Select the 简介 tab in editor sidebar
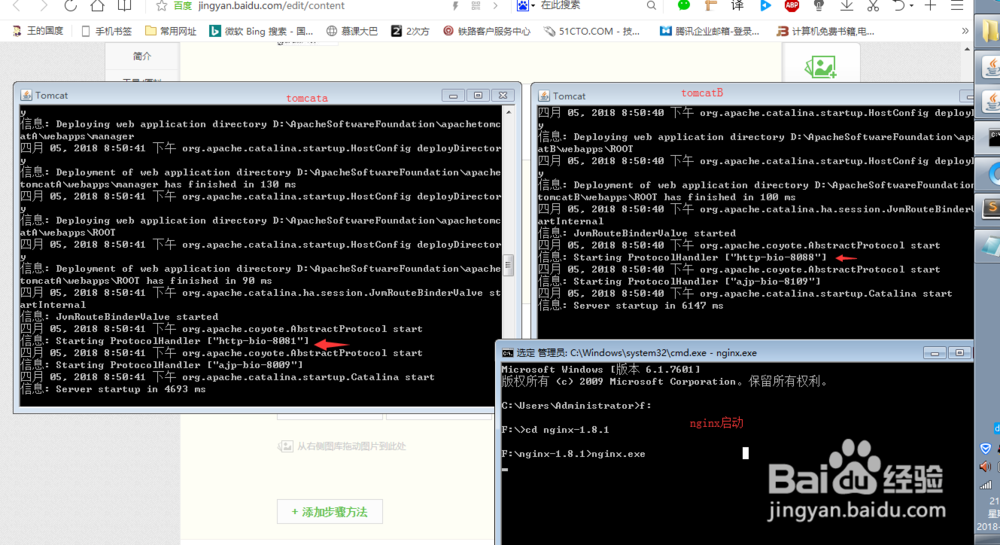Viewport: 1000px width, 545px height. (x=142, y=56)
